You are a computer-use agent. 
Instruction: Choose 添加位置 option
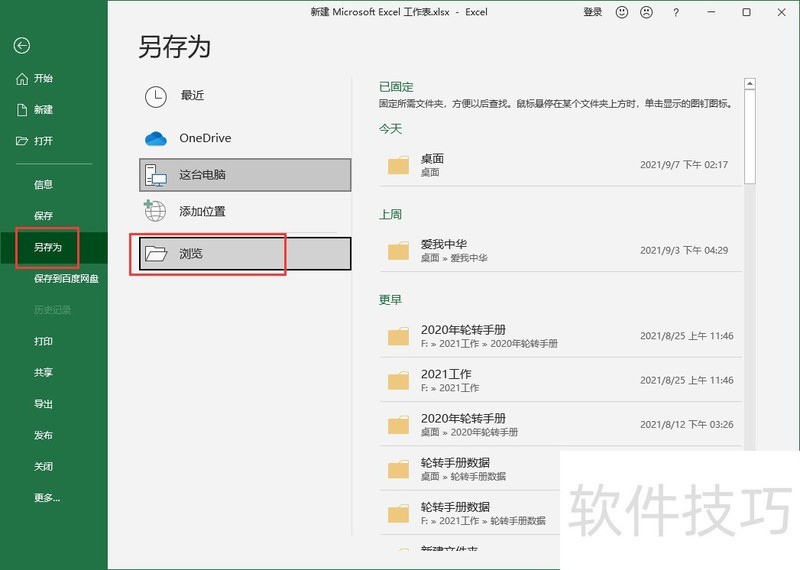[245, 211]
